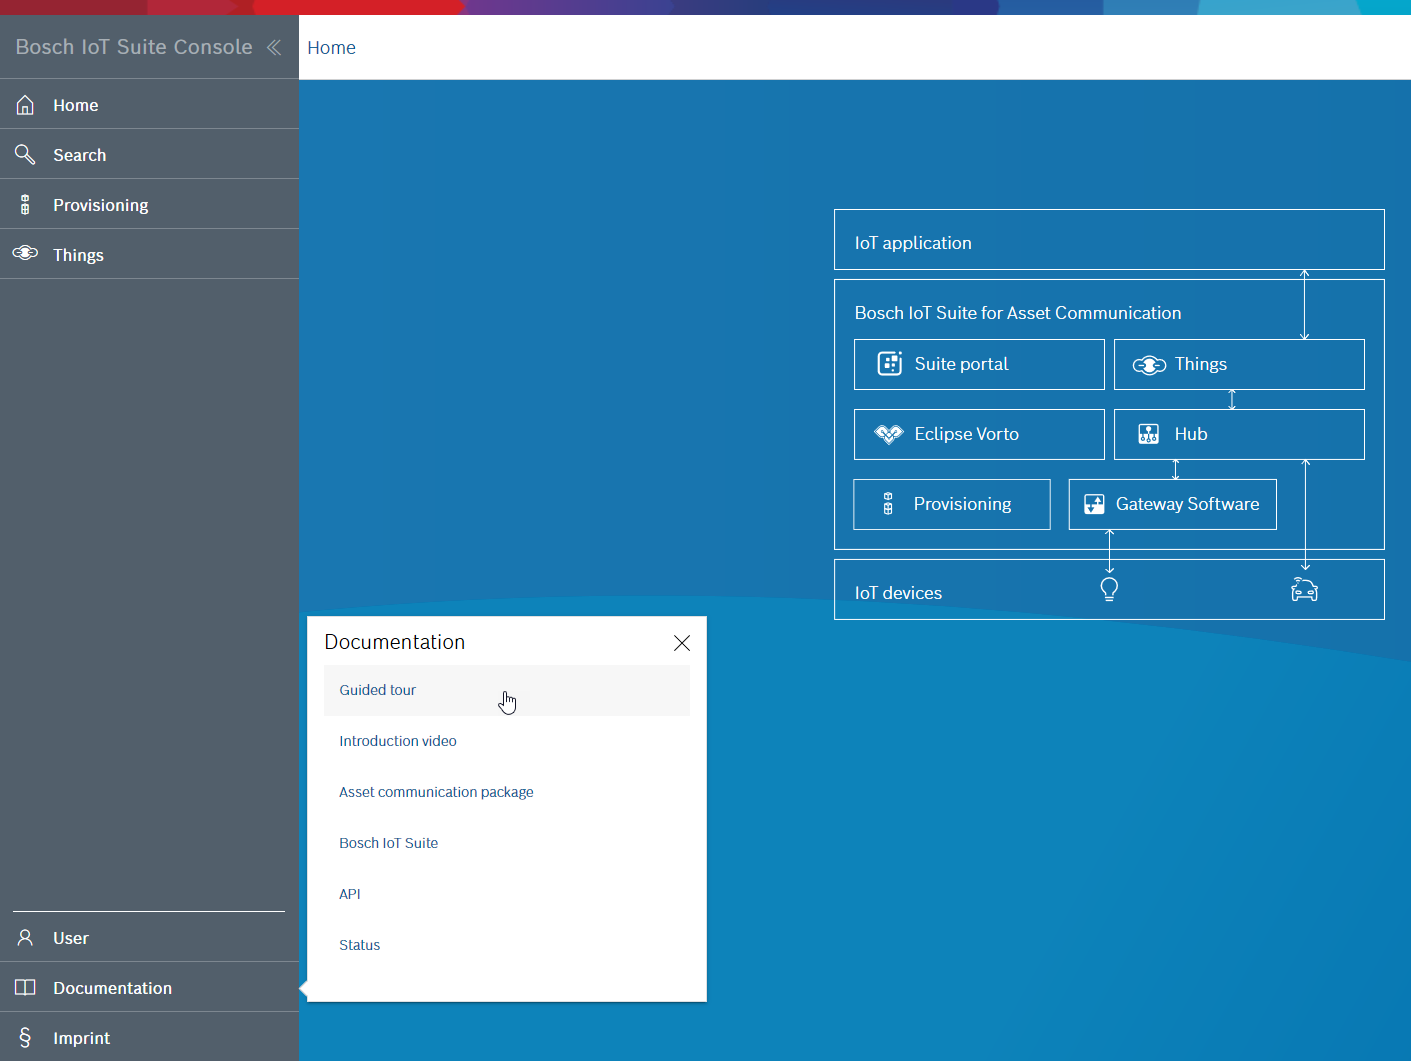The height and width of the screenshot is (1061, 1411).
Task: Select Things in the sidebar menu
Action: pyautogui.click(x=150, y=255)
